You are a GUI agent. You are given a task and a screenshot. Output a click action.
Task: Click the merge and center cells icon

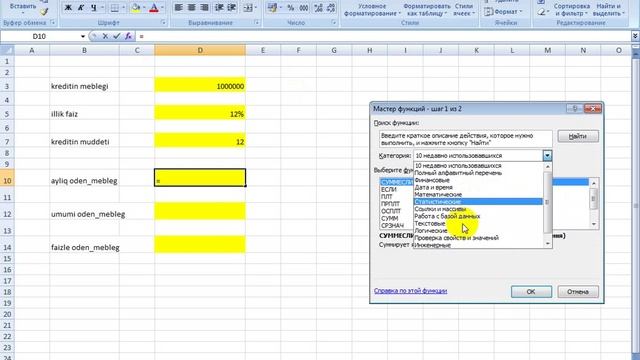pos(247,8)
